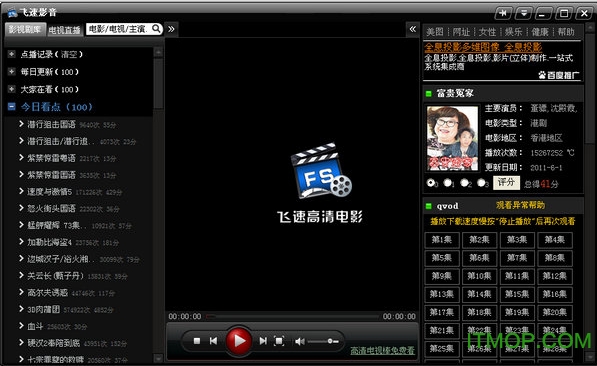Adjust the volume slider
597x366 pixels.
click(323, 341)
